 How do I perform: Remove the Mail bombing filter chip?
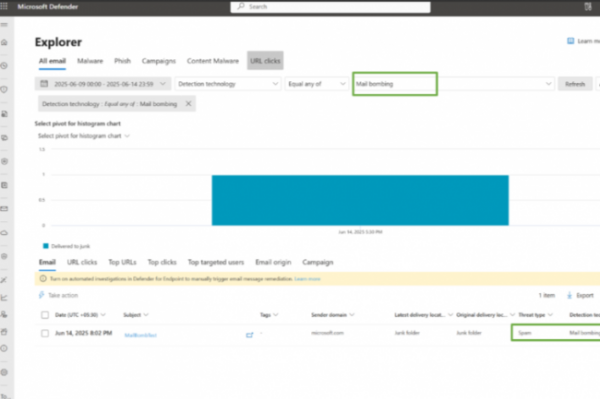point(188,104)
